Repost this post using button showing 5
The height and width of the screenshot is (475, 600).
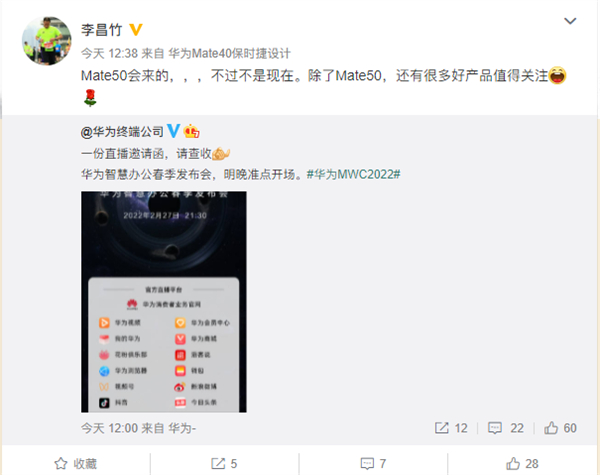click(x=224, y=464)
